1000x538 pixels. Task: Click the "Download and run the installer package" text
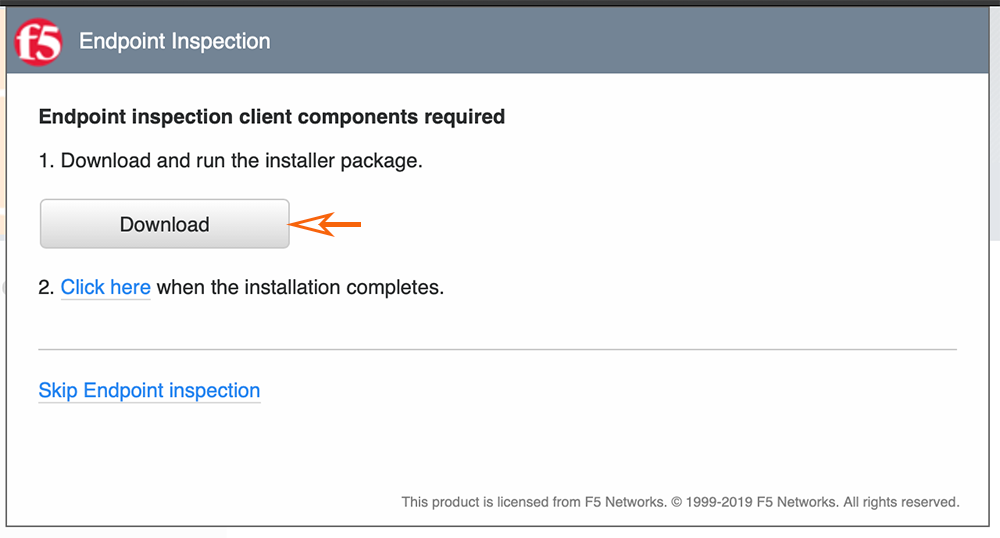pyautogui.click(x=242, y=161)
